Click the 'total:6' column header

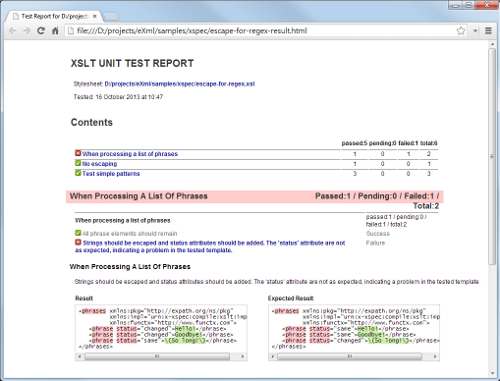point(429,143)
